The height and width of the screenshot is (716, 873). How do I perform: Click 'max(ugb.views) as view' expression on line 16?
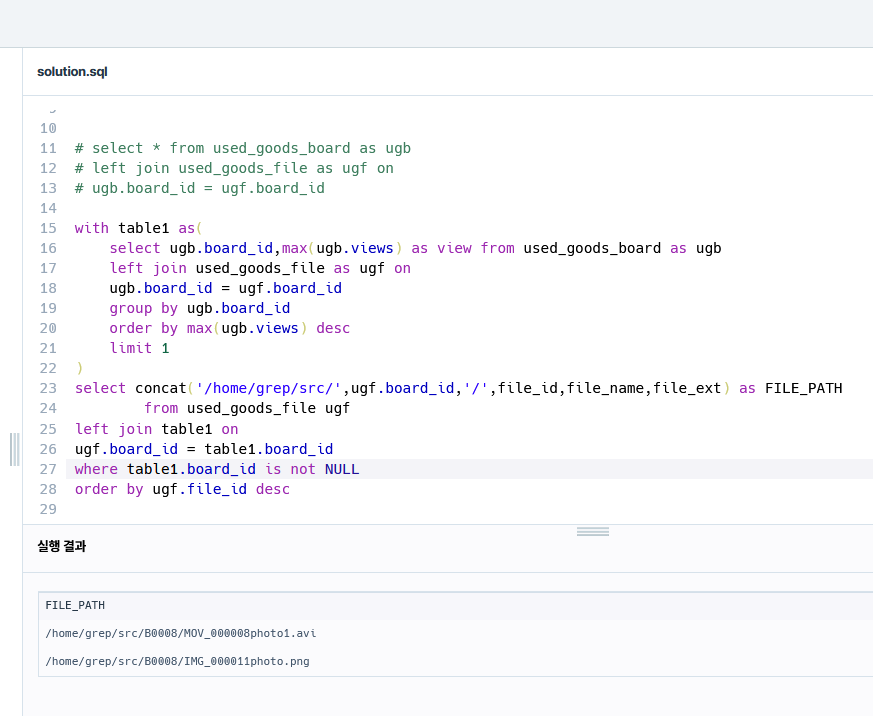tap(377, 248)
